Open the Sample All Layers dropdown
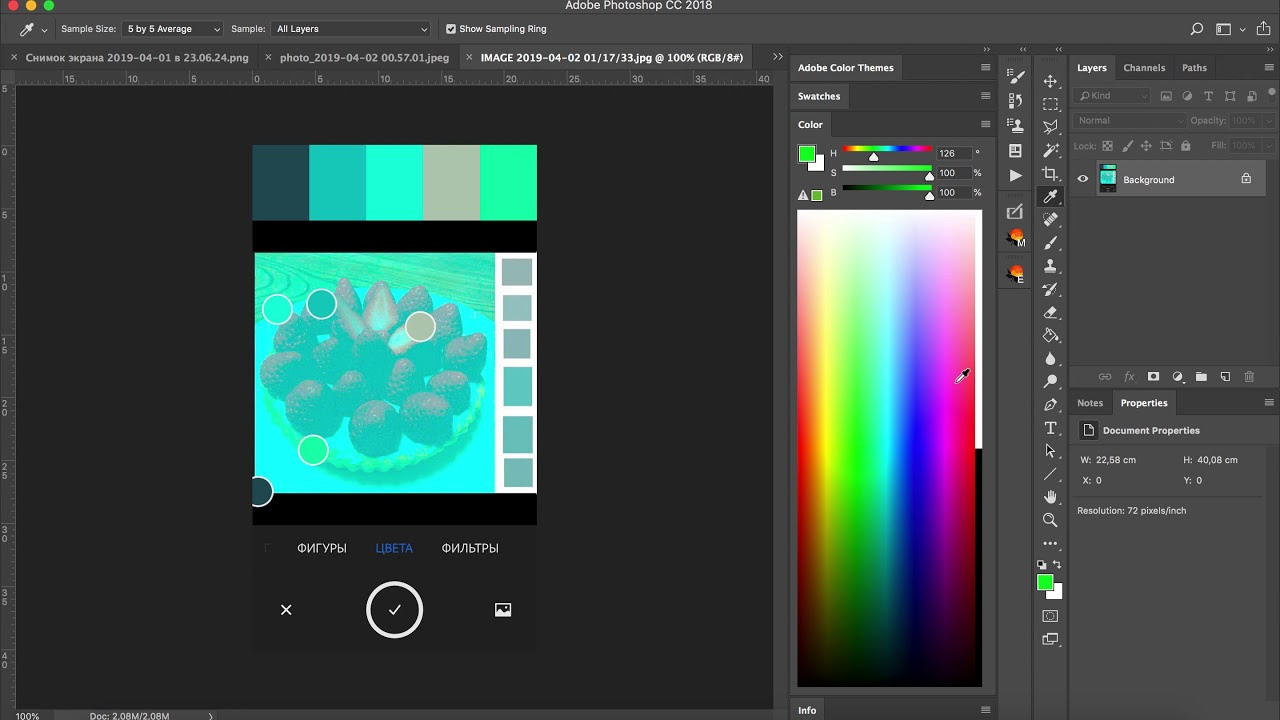1280x720 pixels. 352,29
